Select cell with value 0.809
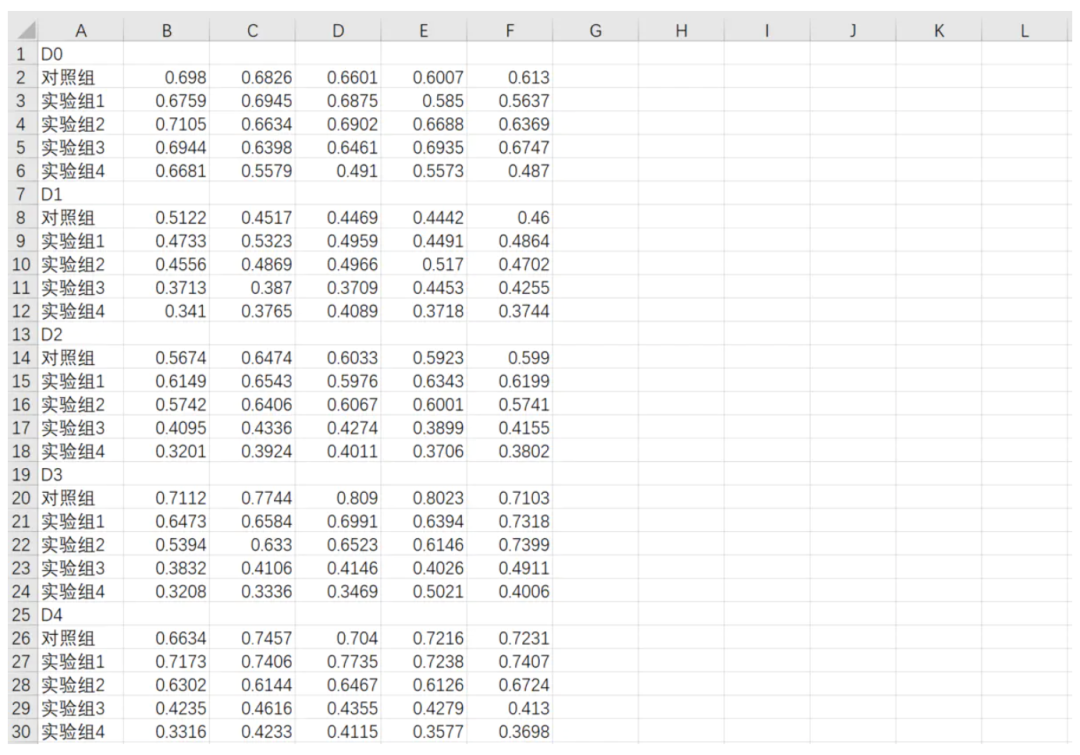Image resolution: width=1080 pixels, height=755 pixels. click(338, 498)
